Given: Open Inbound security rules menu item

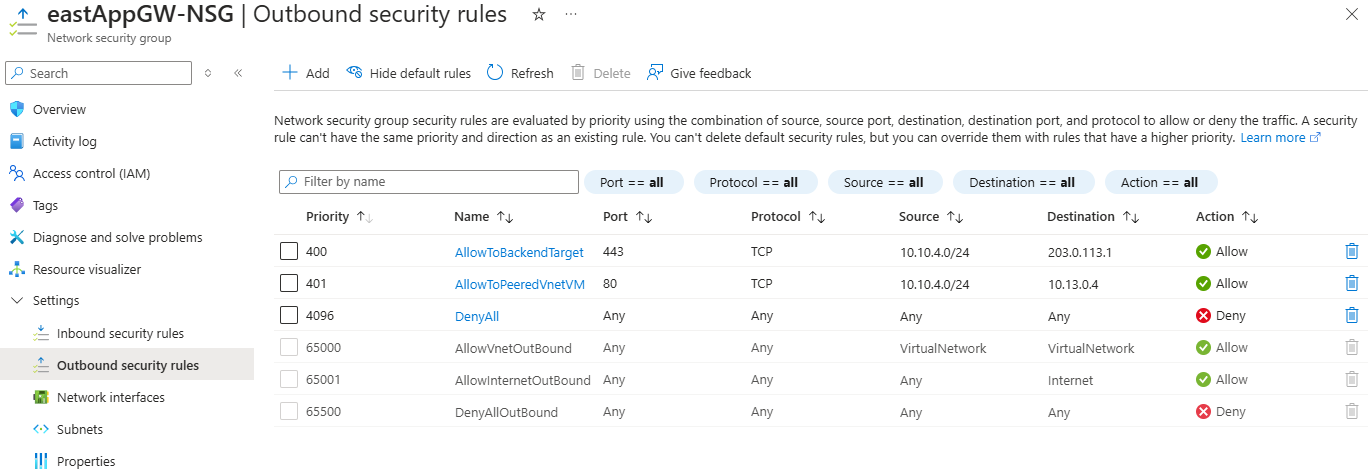Looking at the screenshot, I should point(120,333).
